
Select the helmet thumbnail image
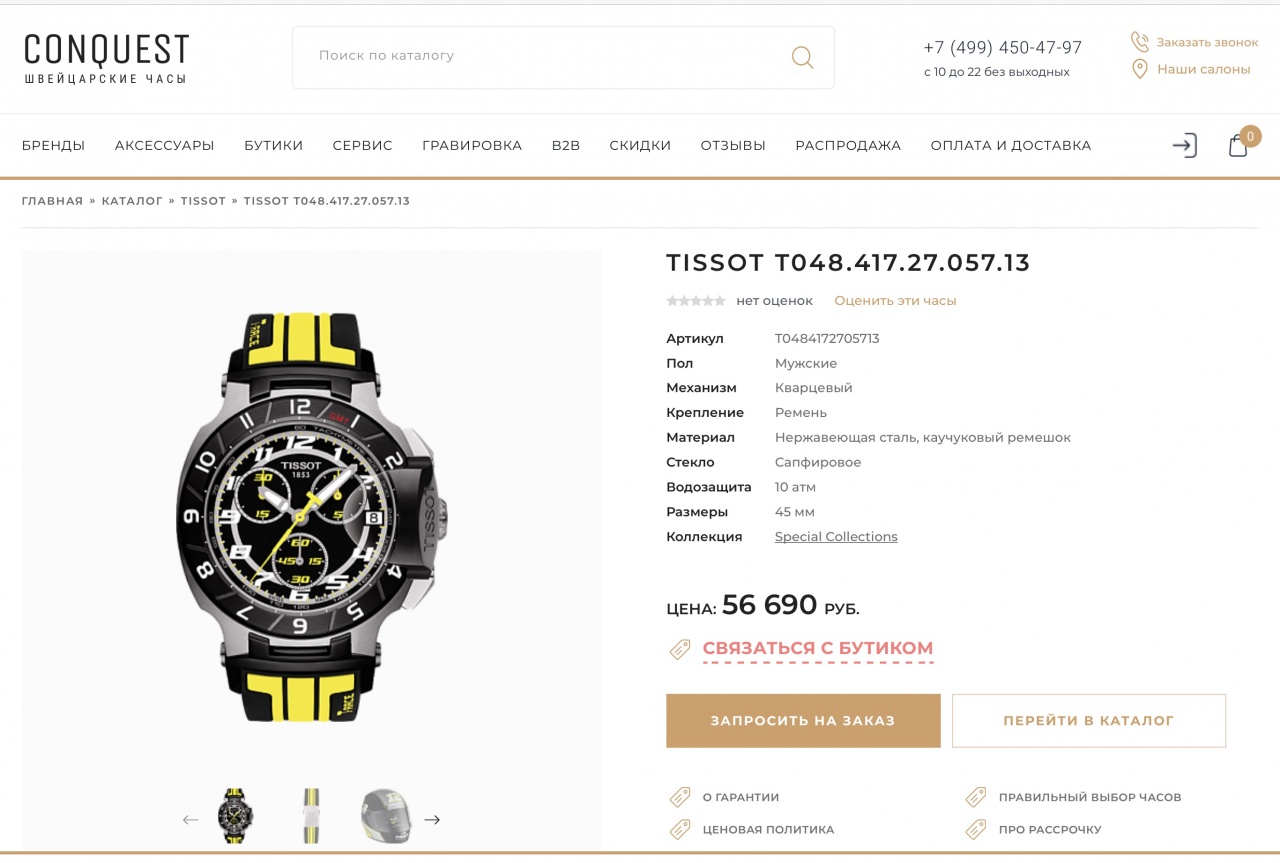[x=386, y=815]
